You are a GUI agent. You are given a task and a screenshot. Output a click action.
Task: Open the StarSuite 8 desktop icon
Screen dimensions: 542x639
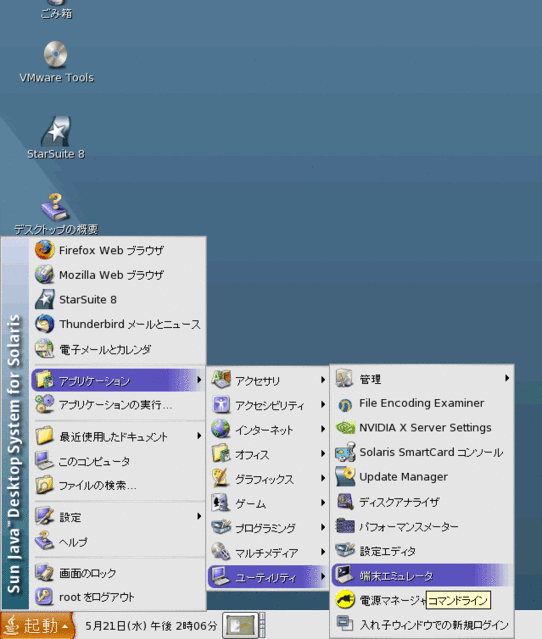pyautogui.click(x=56, y=131)
